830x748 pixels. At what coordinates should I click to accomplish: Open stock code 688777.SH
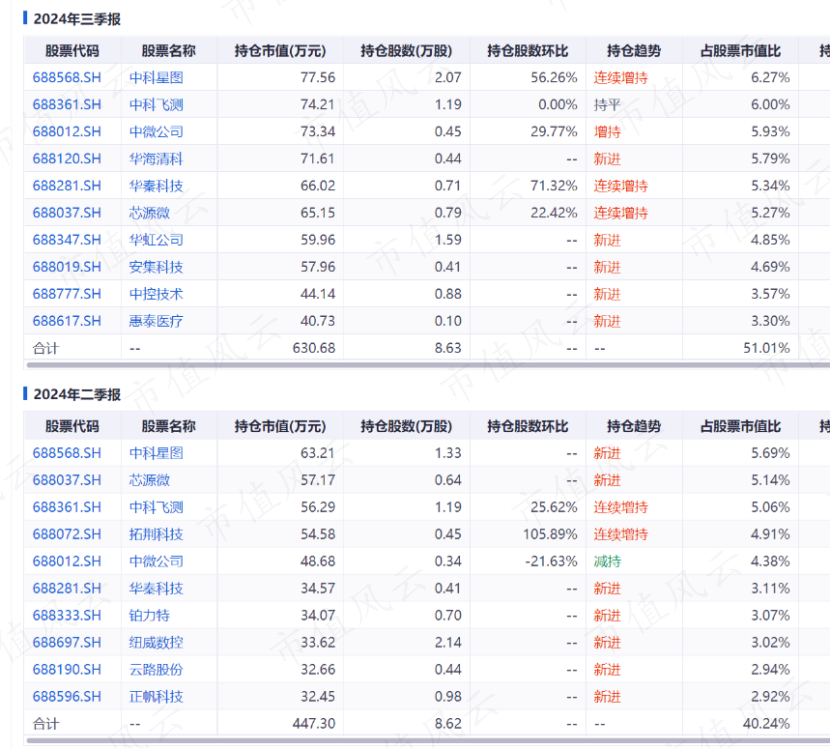[x=67, y=294]
